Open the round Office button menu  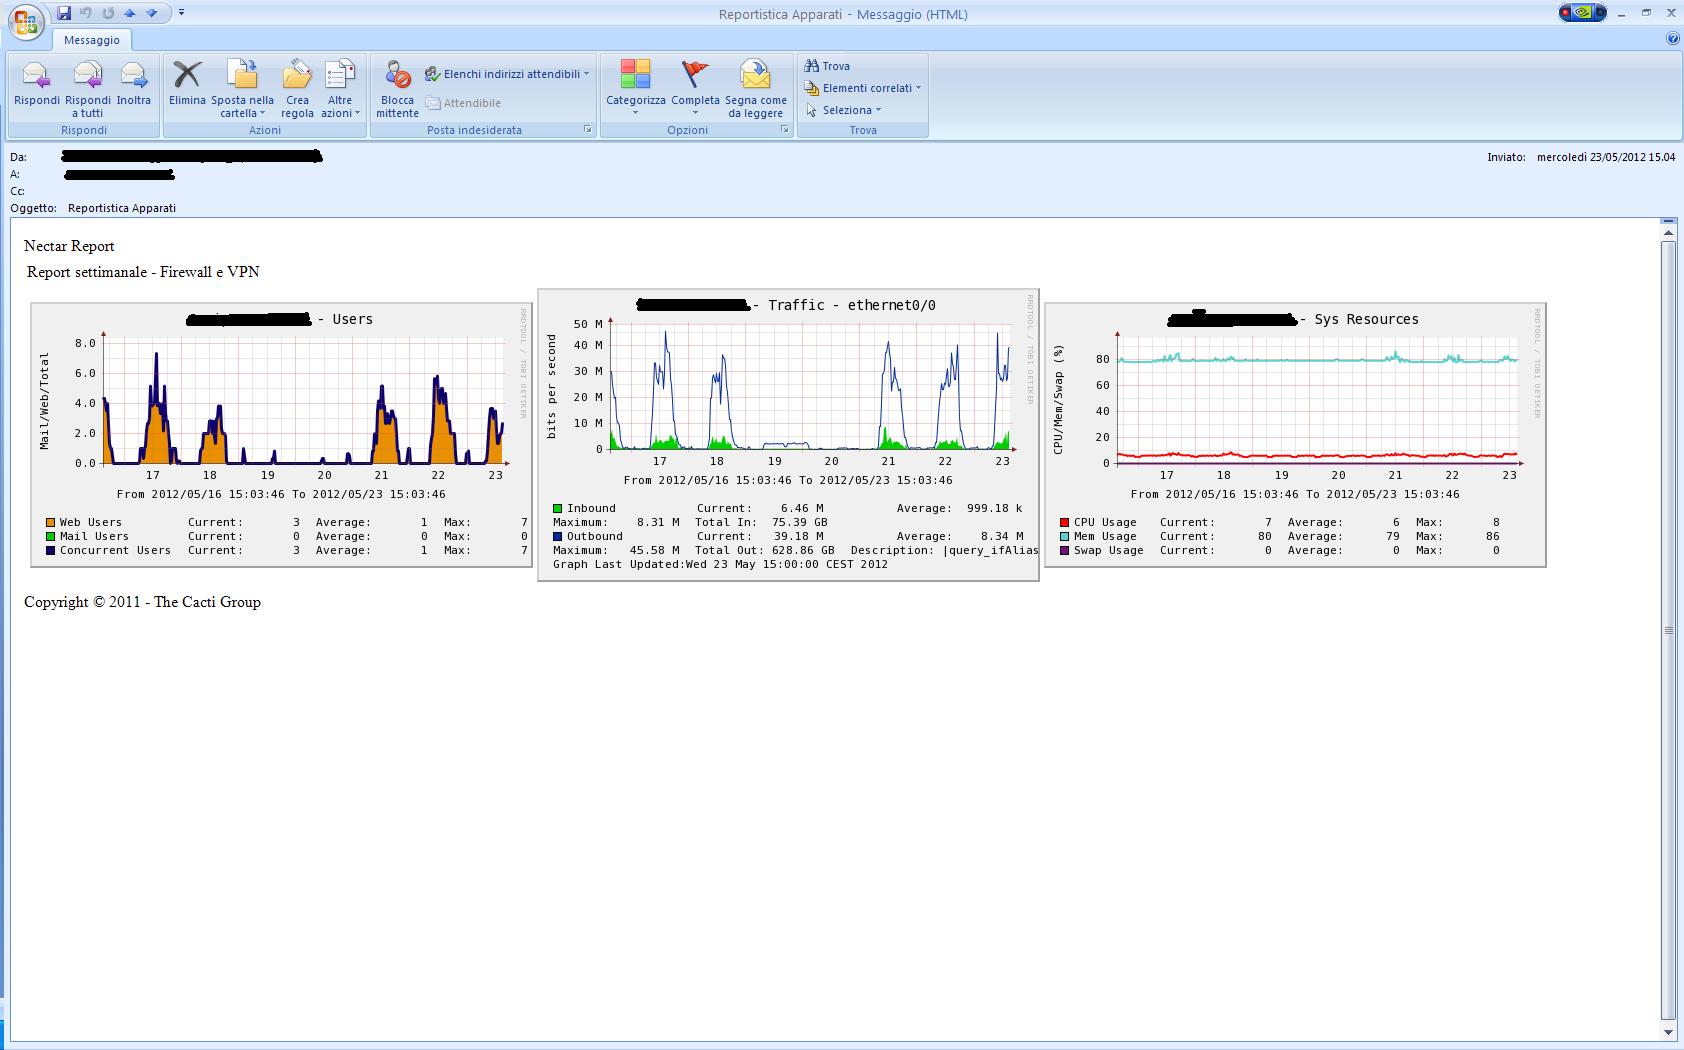(x=27, y=21)
